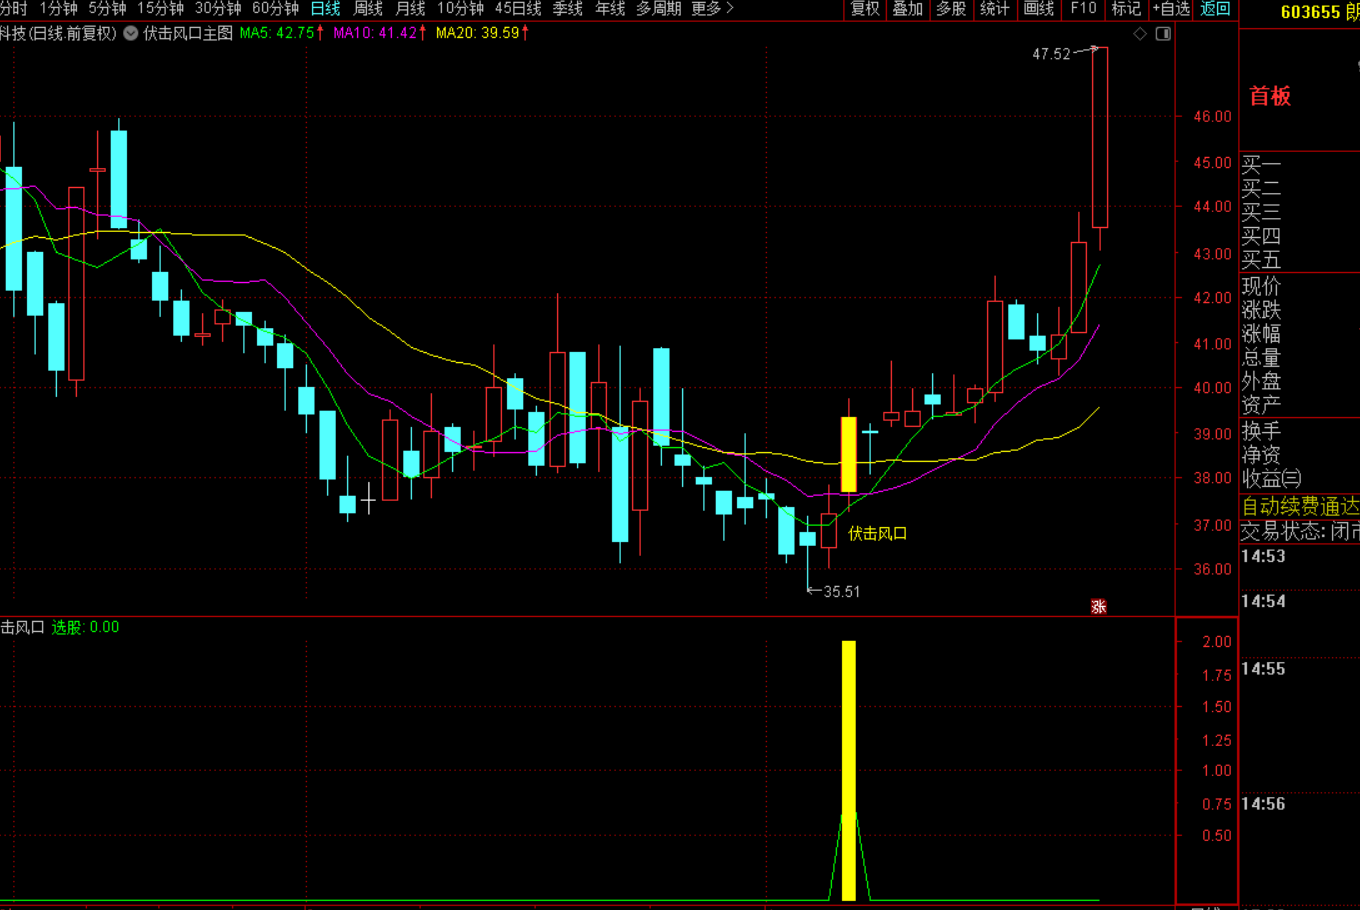Click the 统计 statistics button

(995, 9)
